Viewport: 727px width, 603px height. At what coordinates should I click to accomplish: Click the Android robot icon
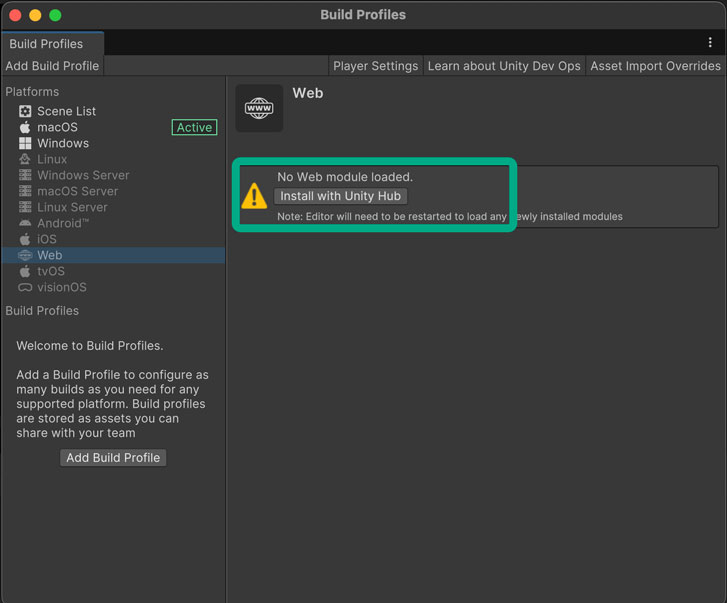tap(25, 223)
